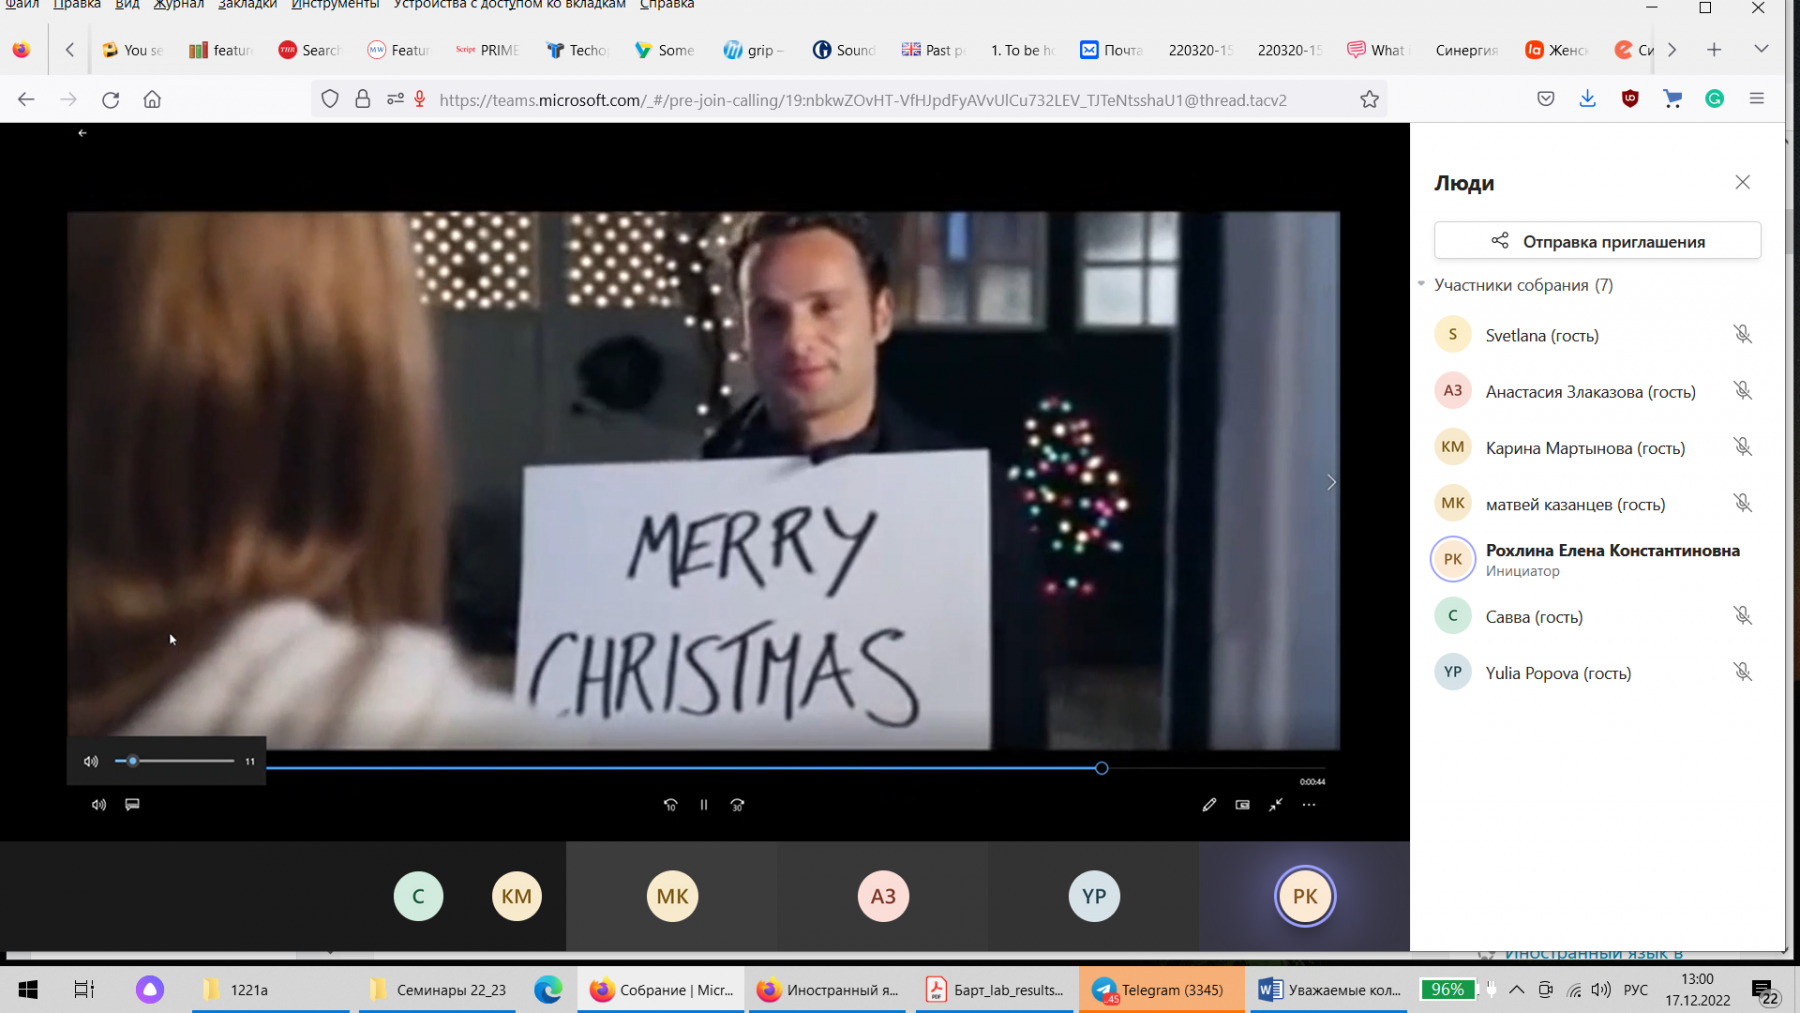Switch keyboard language РУС in the tray

[x=1636, y=989]
